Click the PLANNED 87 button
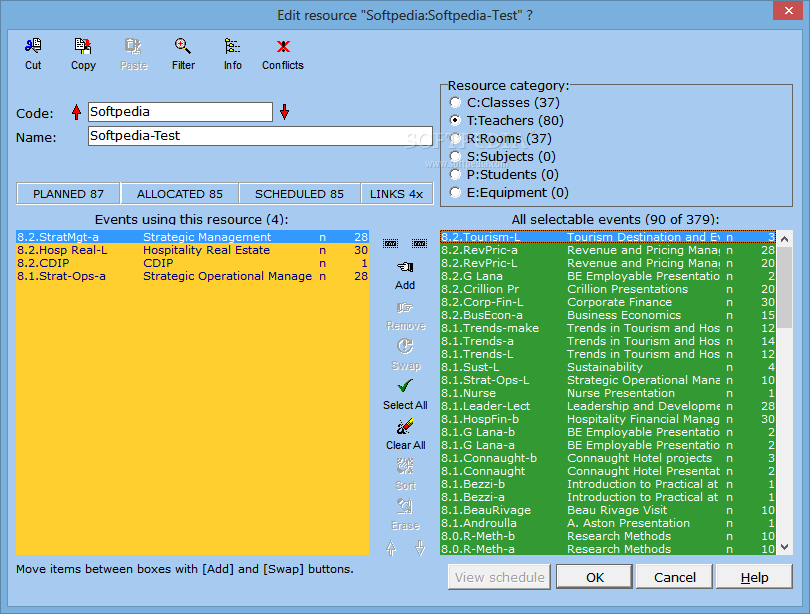810x614 pixels. pos(68,194)
